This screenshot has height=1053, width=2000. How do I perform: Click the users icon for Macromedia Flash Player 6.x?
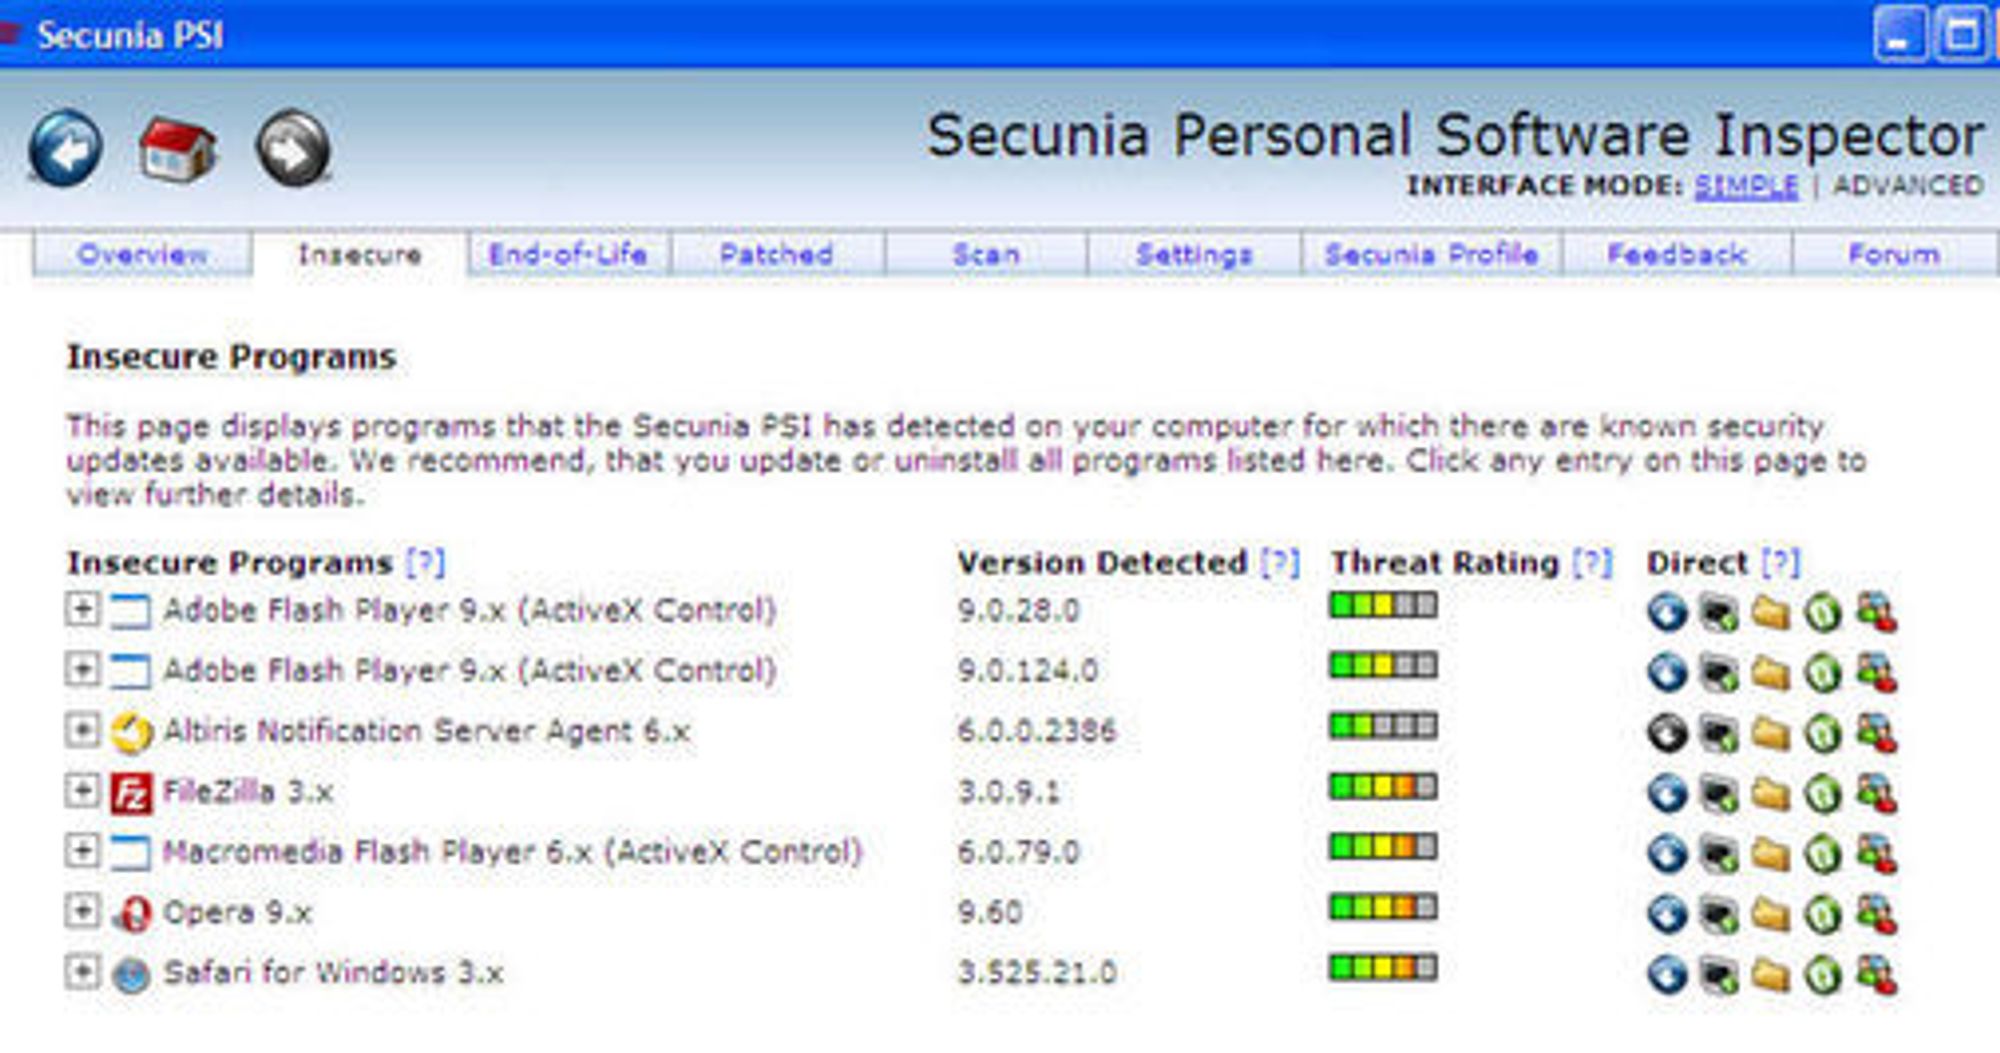click(x=1876, y=853)
